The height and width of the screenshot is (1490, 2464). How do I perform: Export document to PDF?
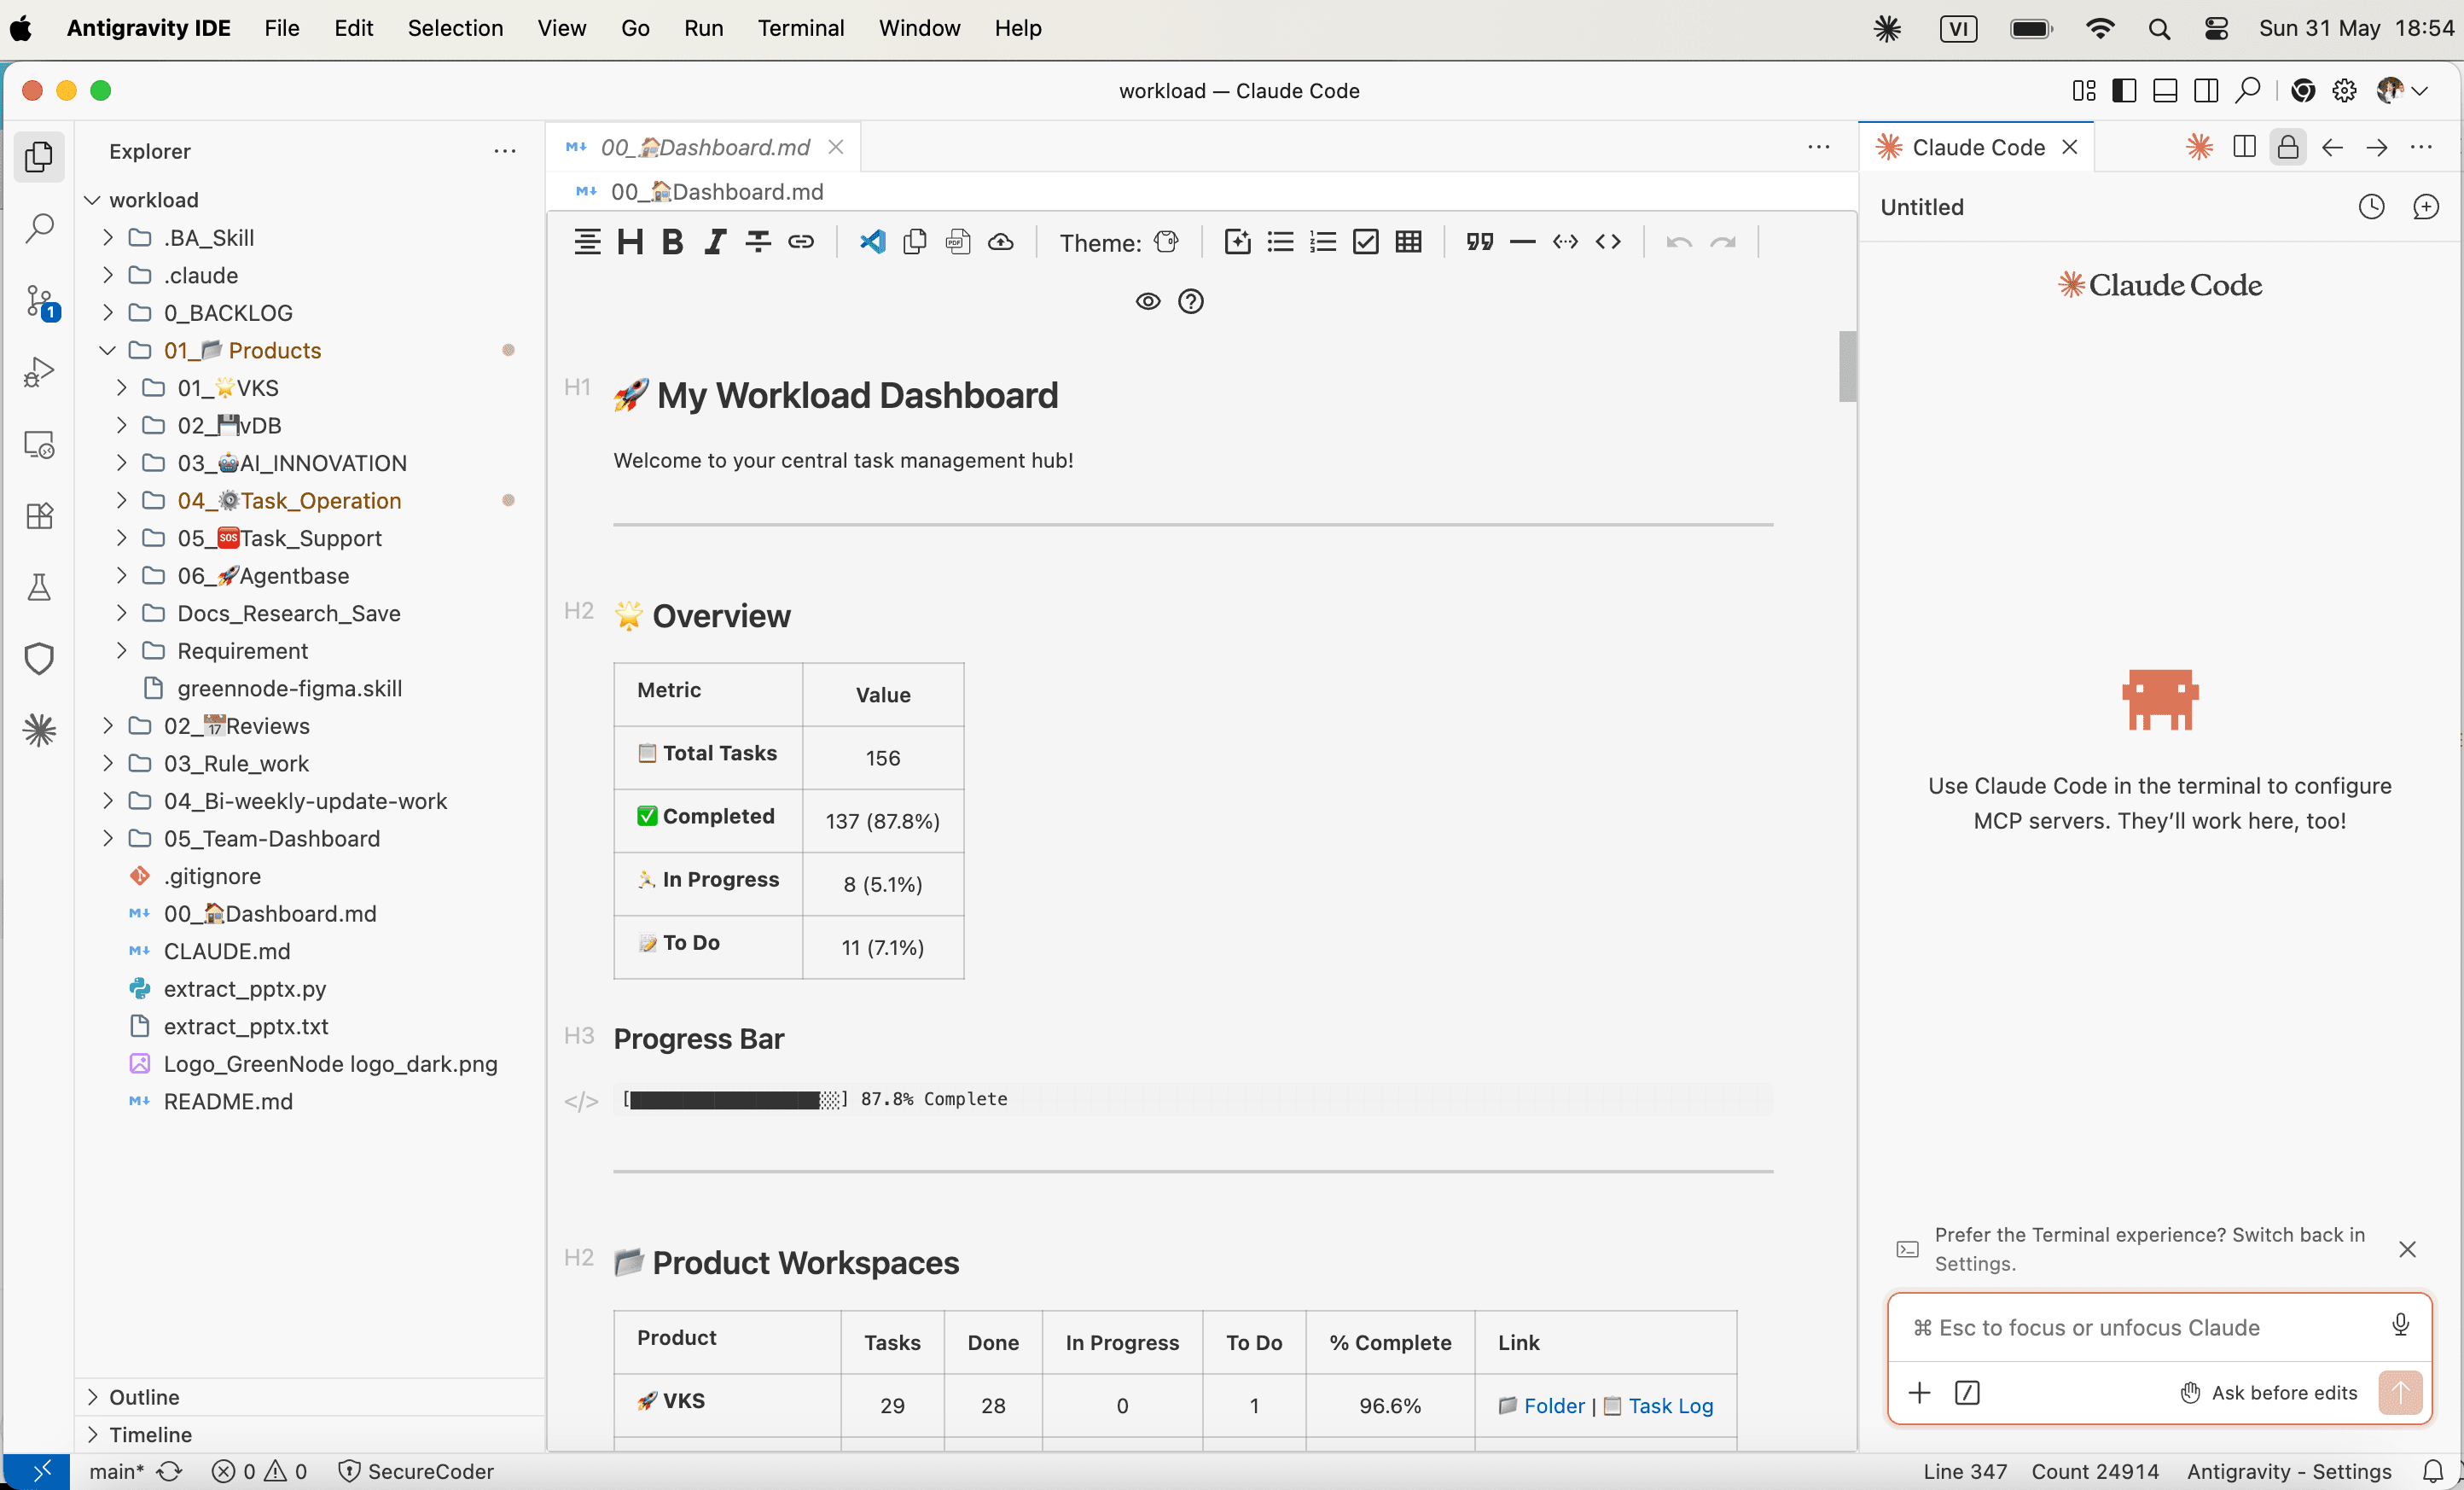click(x=958, y=242)
